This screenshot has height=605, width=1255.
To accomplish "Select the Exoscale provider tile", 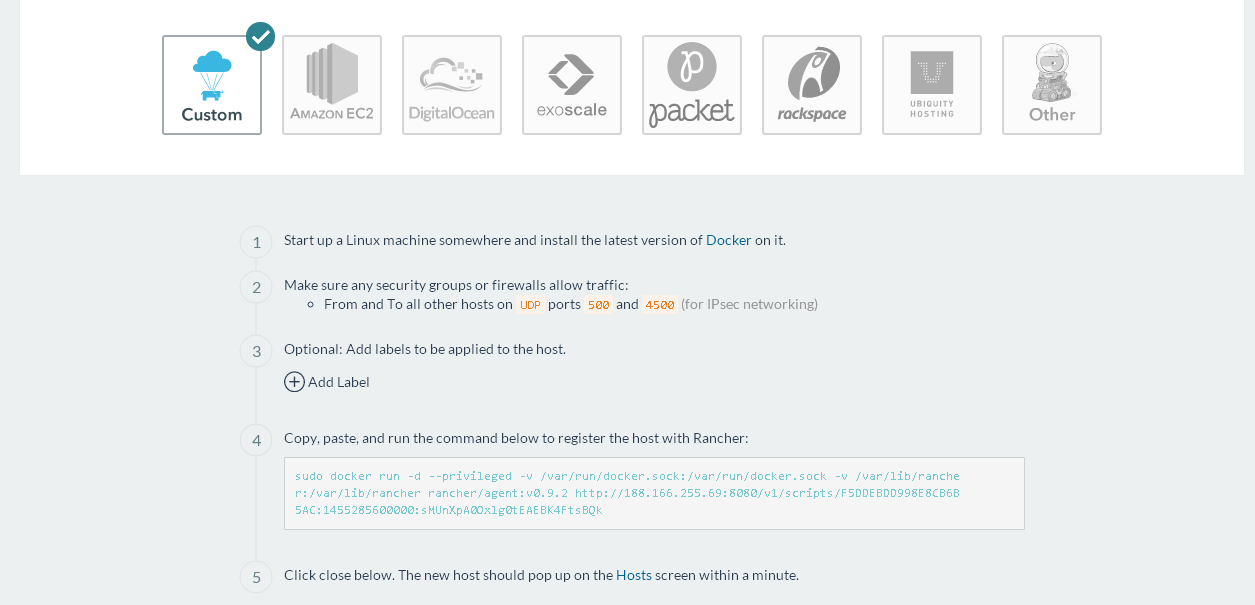I will point(572,85).
